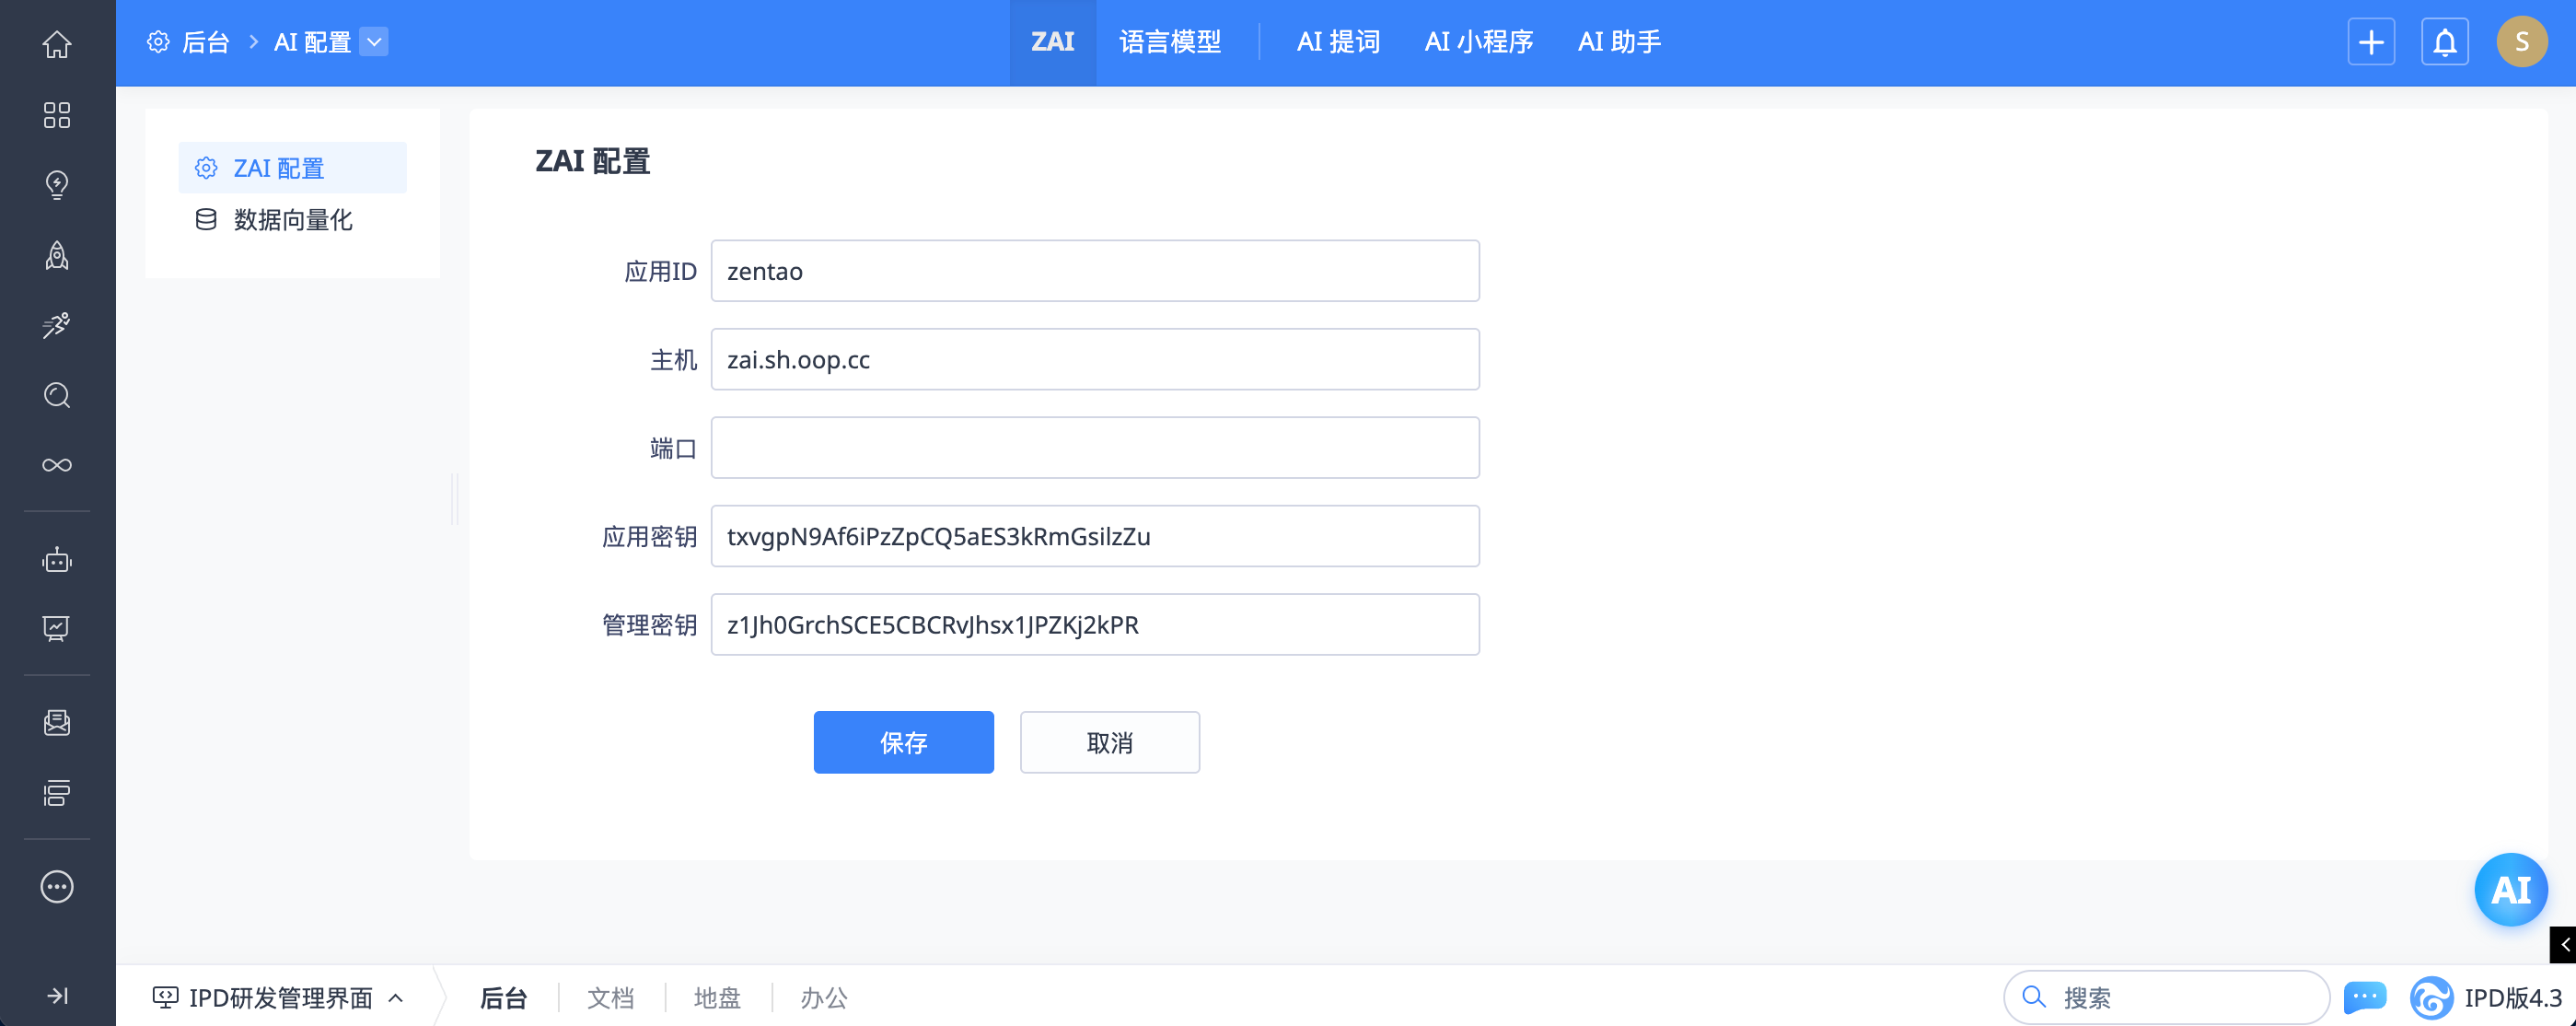Image resolution: width=2576 pixels, height=1026 pixels.
Task: Select 数据向量化 in the left menu
Action: [x=292, y=220]
